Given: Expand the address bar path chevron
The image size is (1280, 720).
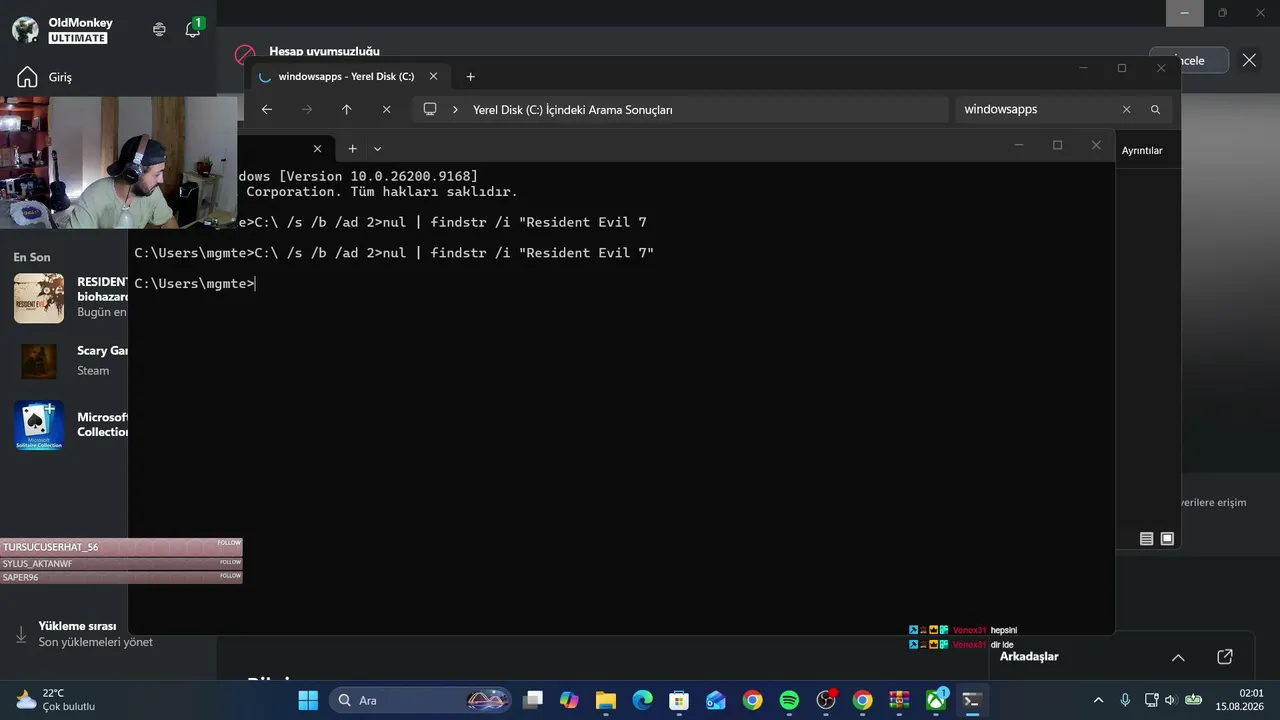Looking at the screenshot, I should click(455, 109).
